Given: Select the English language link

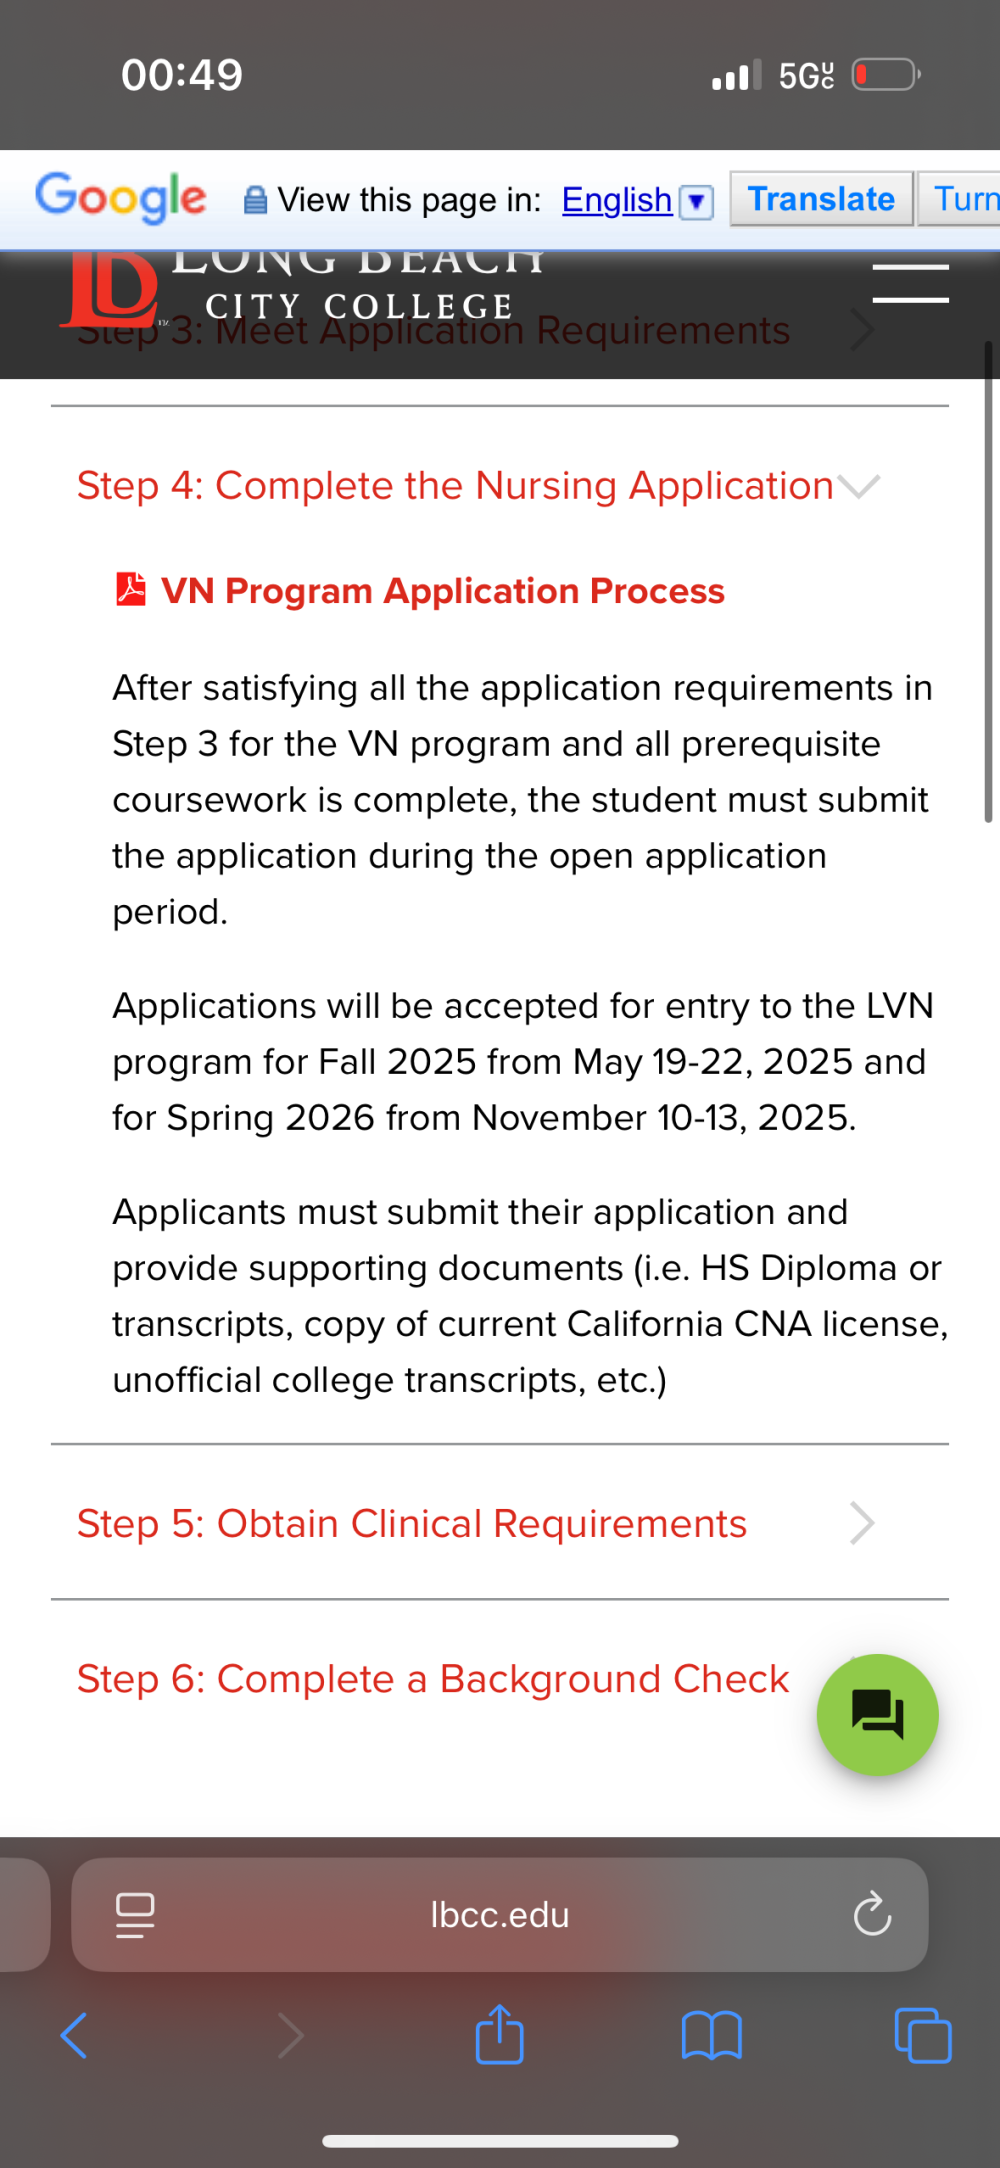Looking at the screenshot, I should (x=616, y=200).
